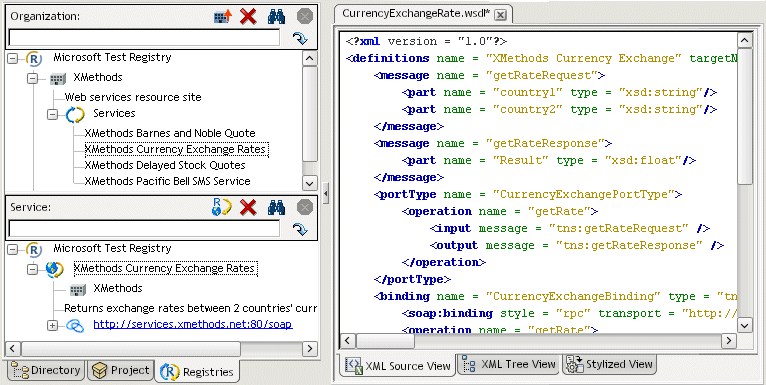Collapse XMethods Currency Exchange Rates service node
The width and height of the screenshot is (766, 385).
(x=32, y=269)
